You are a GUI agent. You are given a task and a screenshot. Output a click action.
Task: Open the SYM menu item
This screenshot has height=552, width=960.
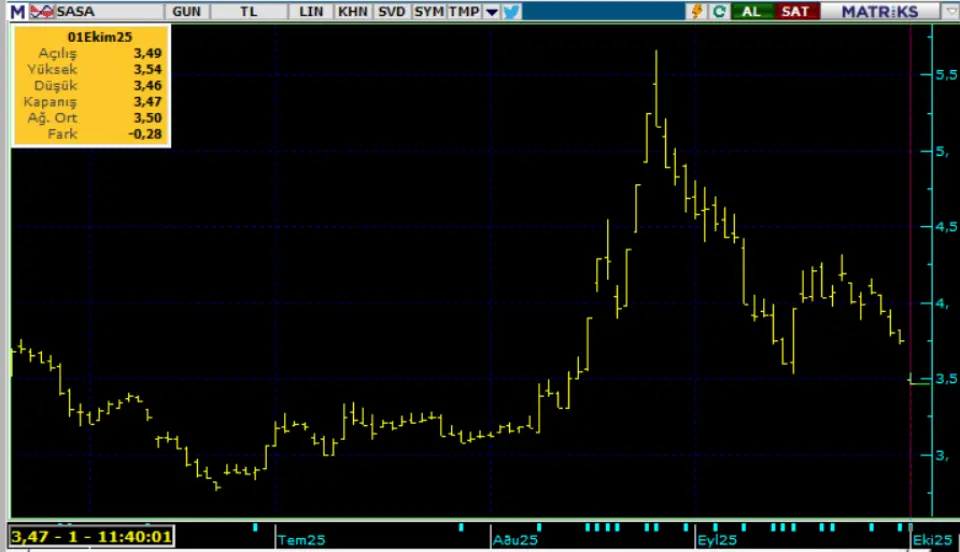[428, 12]
